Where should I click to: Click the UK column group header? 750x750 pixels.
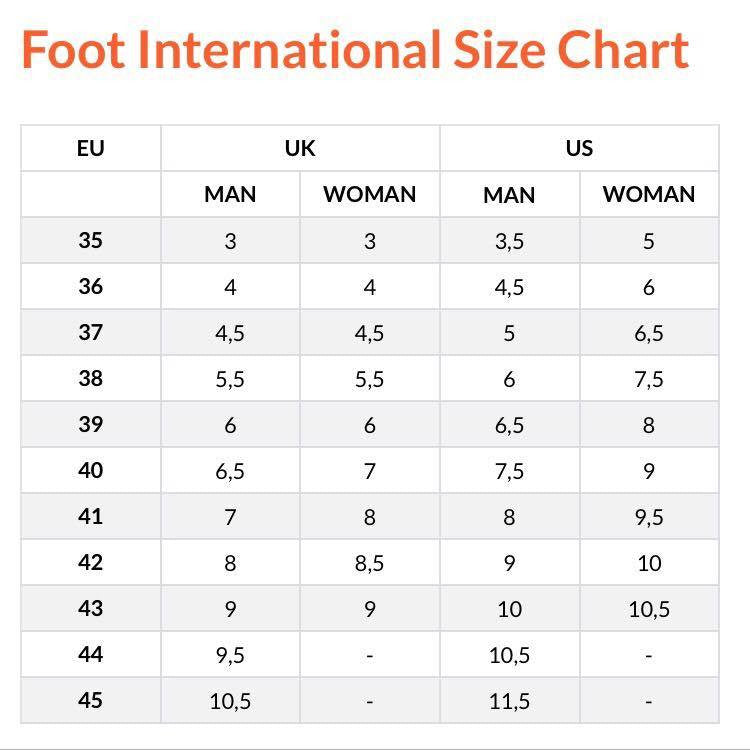click(300, 149)
